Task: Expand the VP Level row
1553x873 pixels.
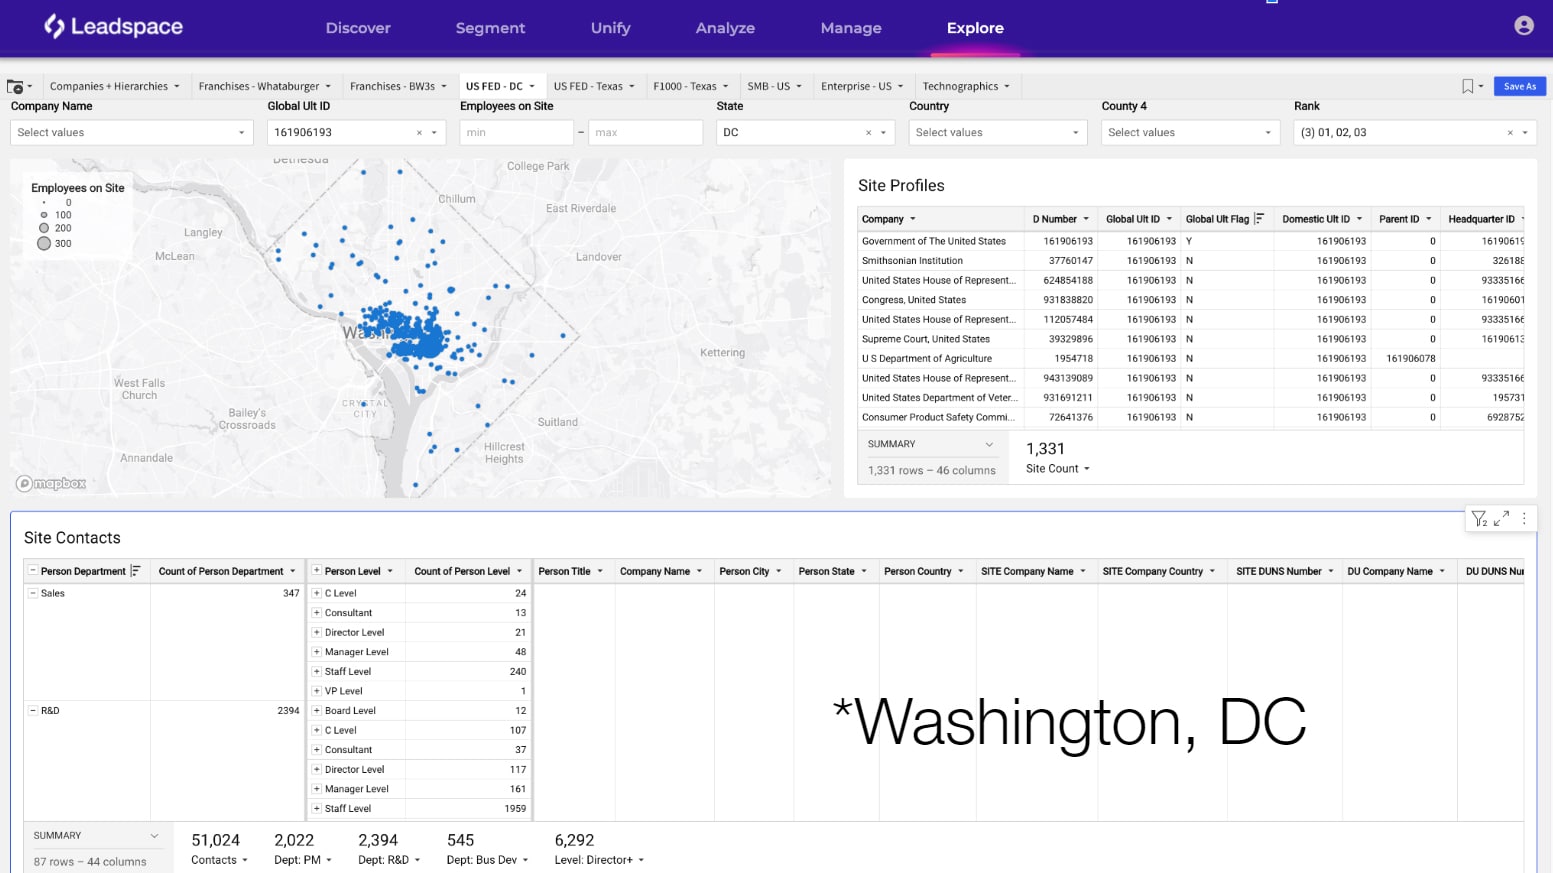Action: 316,691
